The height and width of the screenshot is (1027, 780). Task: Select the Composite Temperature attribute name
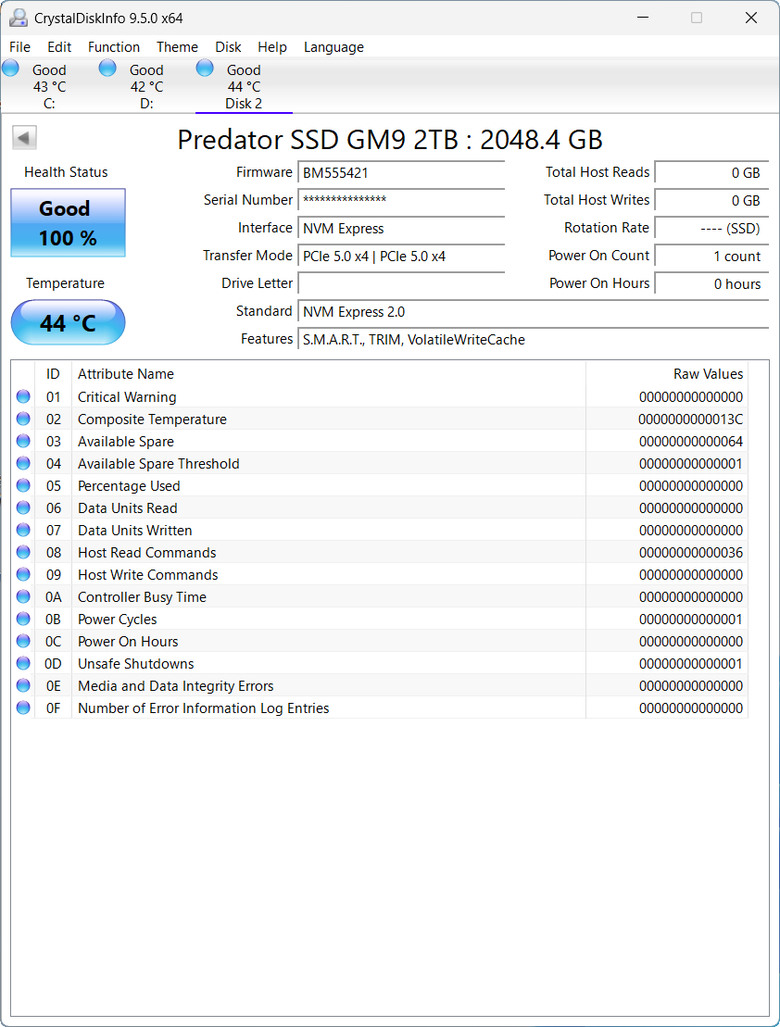click(x=152, y=419)
